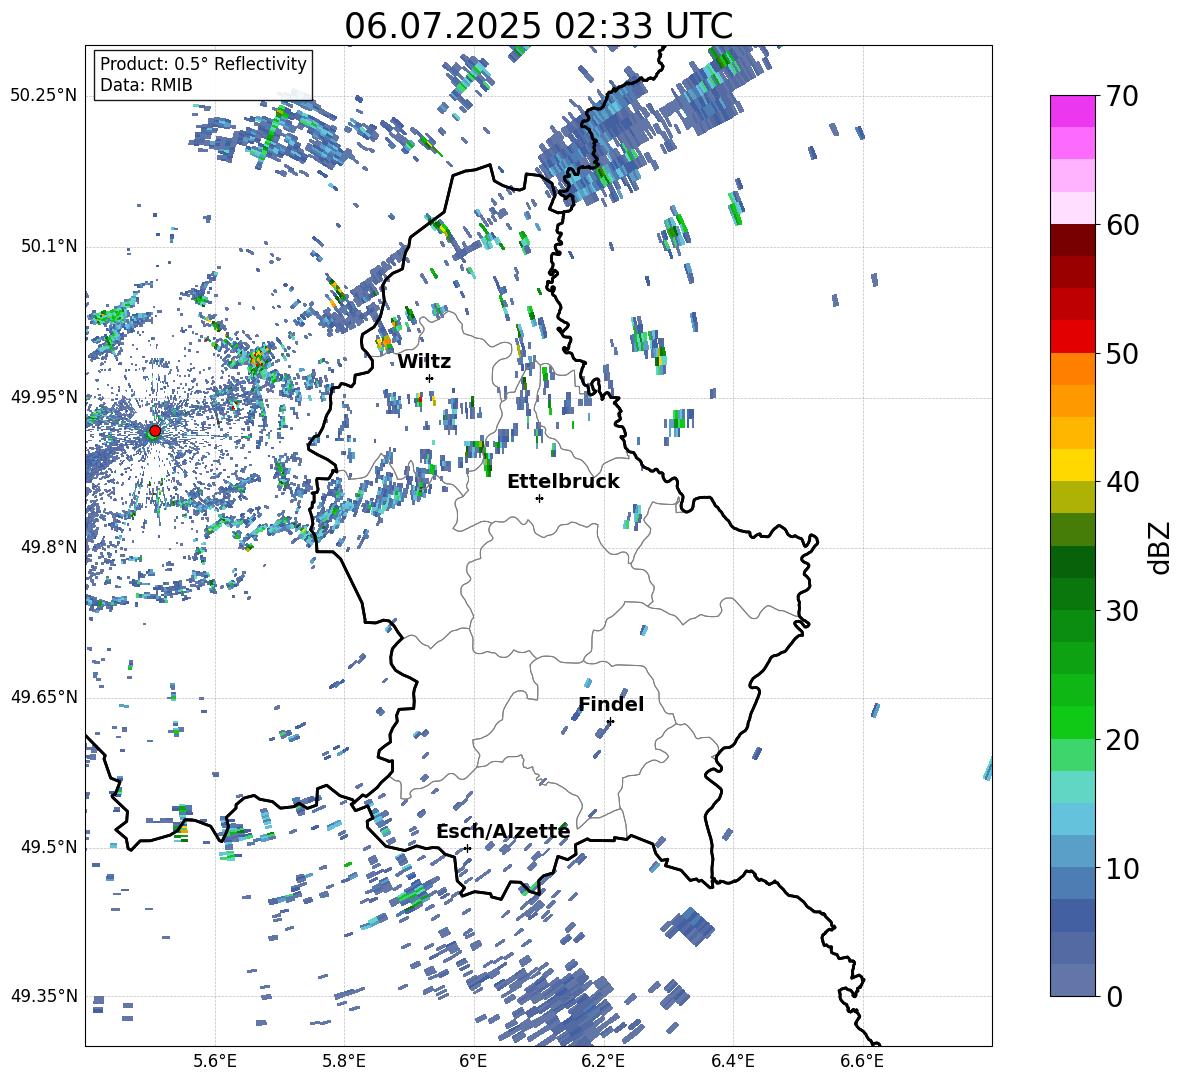Image resolution: width=1184 pixels, height=1081 pixels.
Task: Click the cross marker below Wiltz
Action: point(430,378)
